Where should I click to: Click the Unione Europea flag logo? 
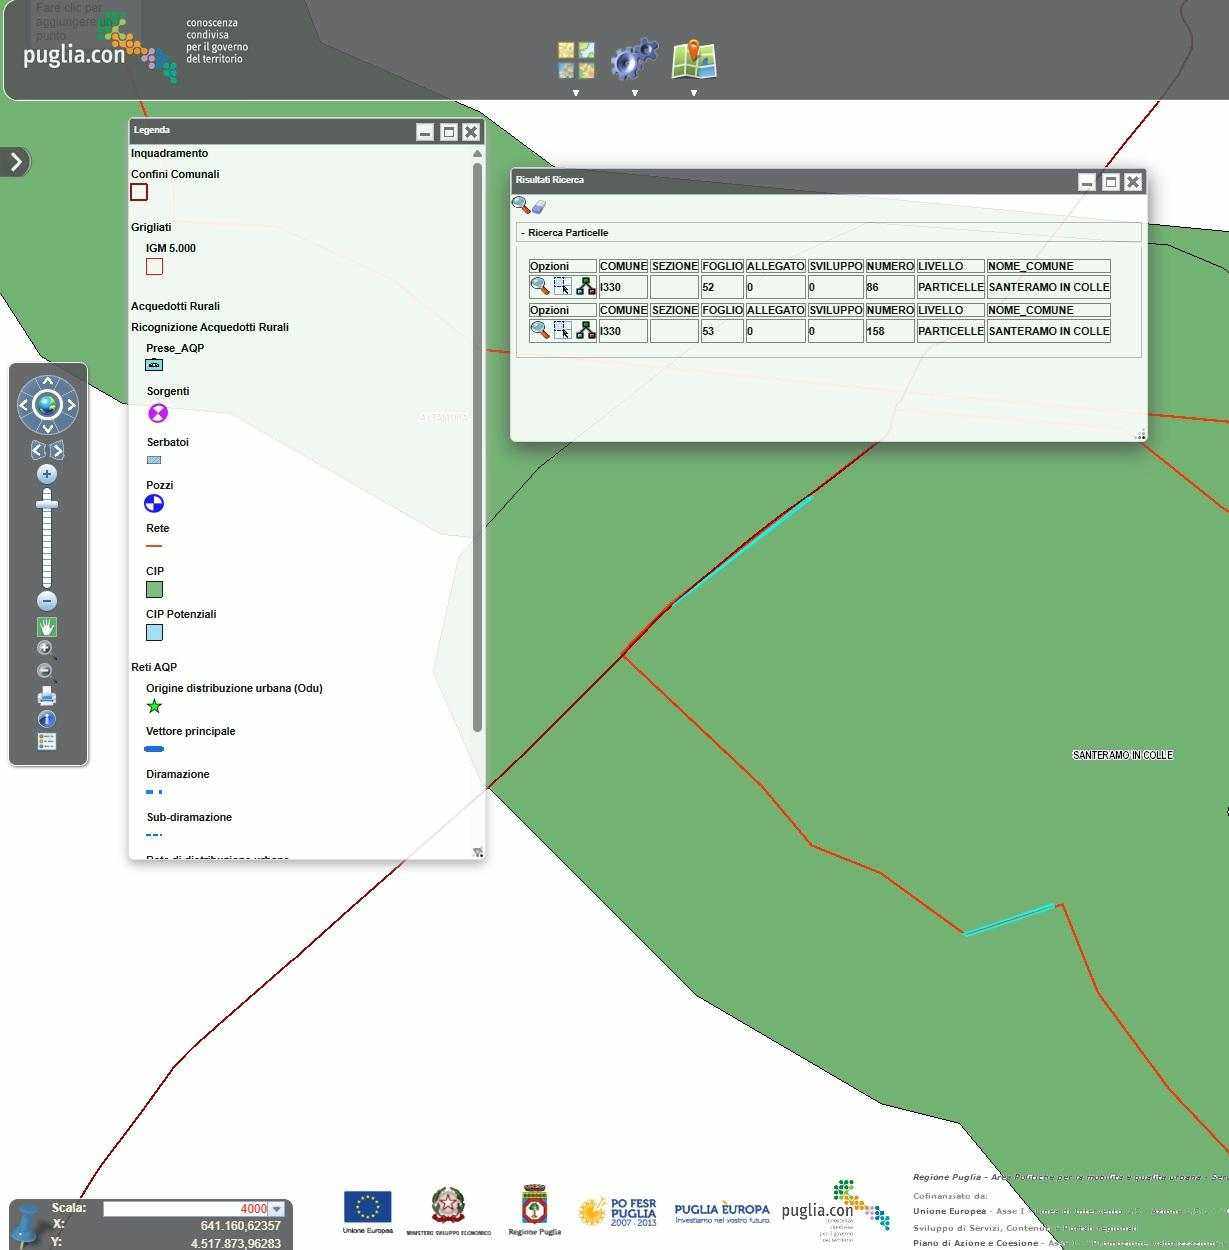pyautogui.click(x=367, y=1212)
